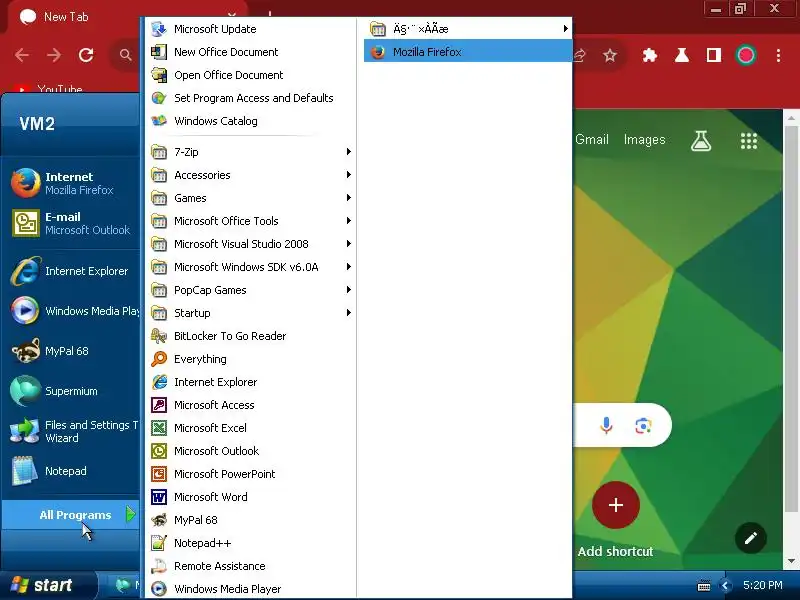The image size is (800, 600).
Task: Search by image with Lens icon
Action: point(643,426)
